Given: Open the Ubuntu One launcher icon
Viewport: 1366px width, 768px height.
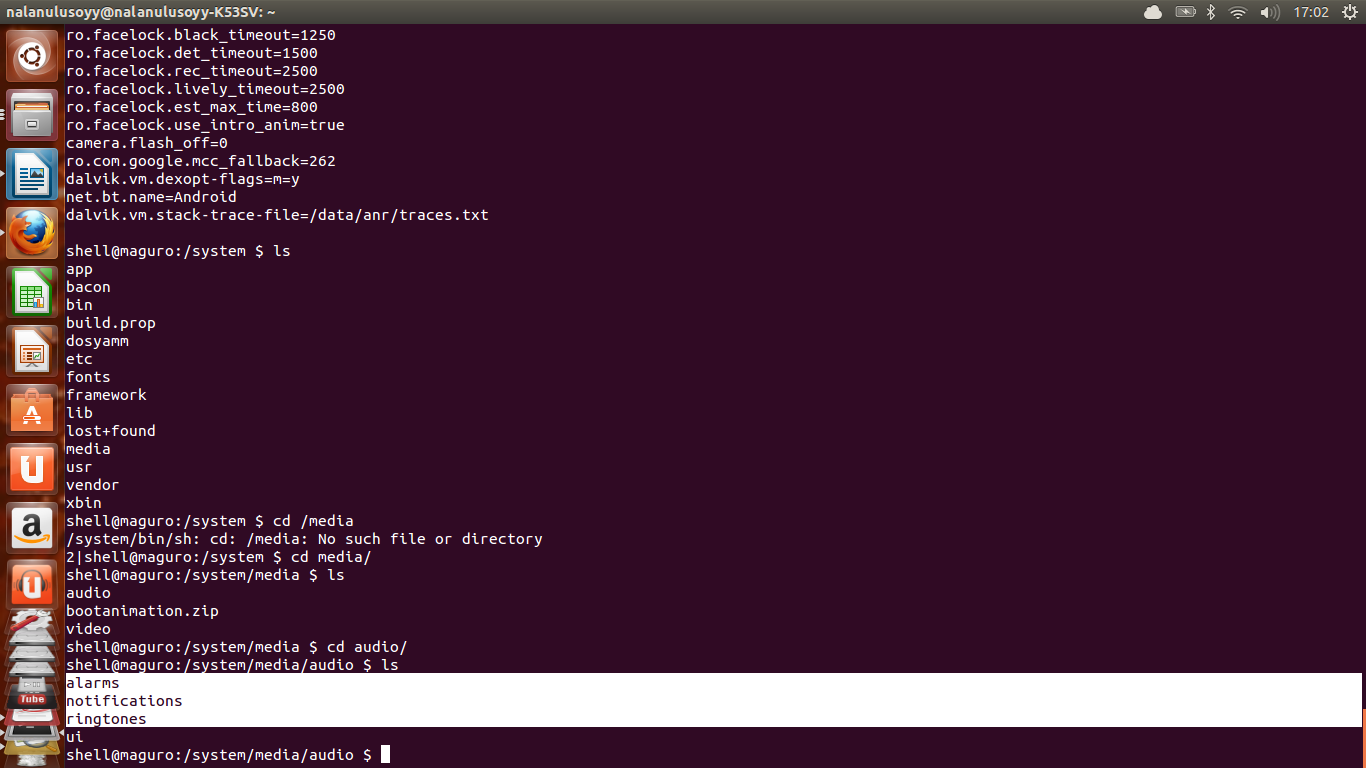Looking at the screenshot, I should pyautogui.click(x=32, y=469).
